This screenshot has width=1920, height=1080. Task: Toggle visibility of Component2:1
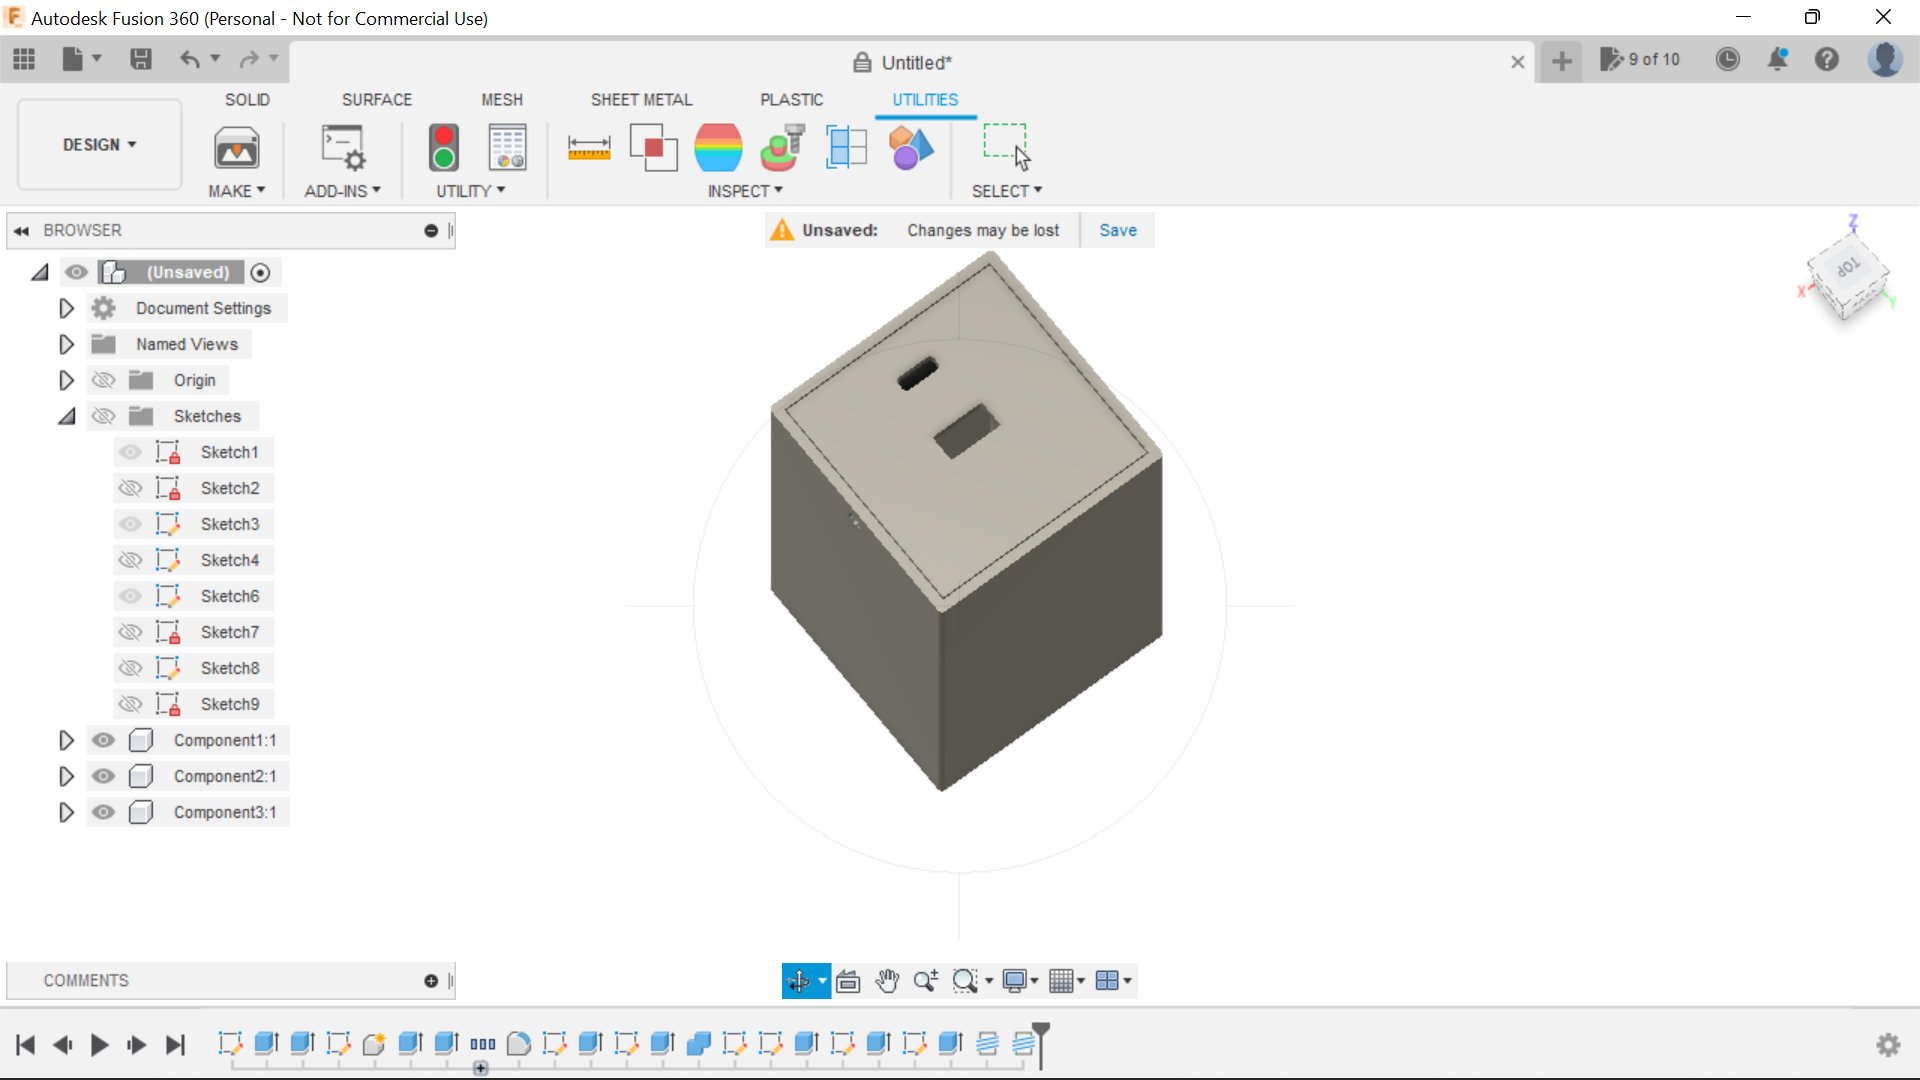click(103, 775)
